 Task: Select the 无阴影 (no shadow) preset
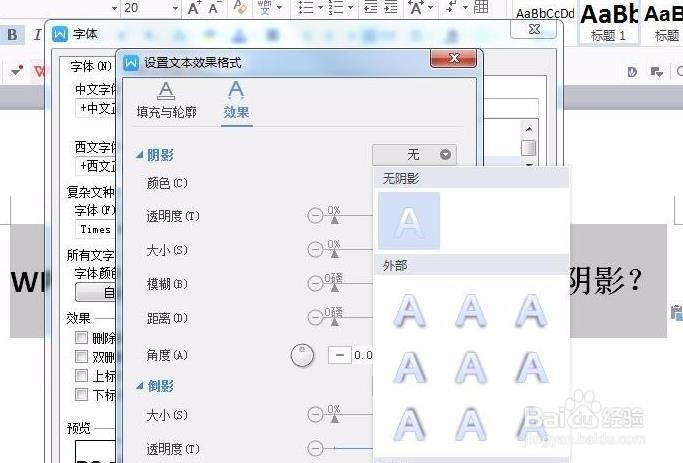pyautogui.click(x=409, y=221)
